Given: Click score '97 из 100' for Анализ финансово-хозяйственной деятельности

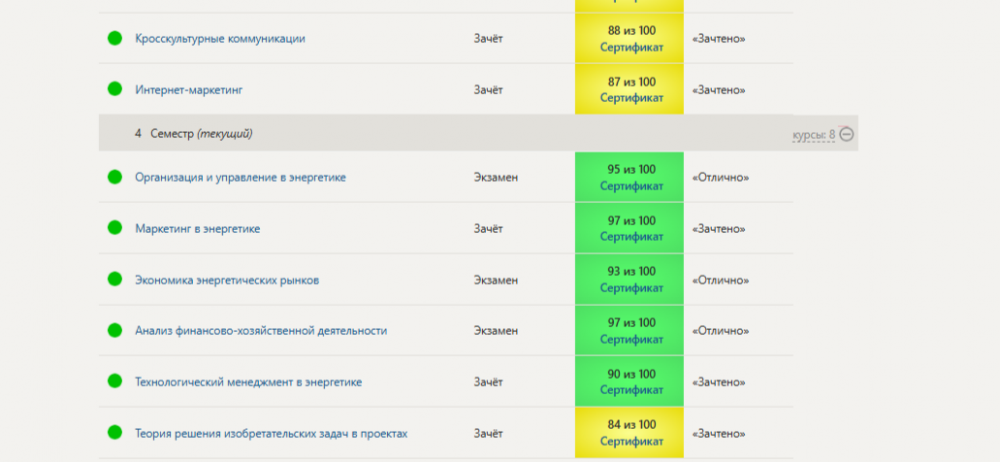Looking at the screenshot, I should coord(631,323).
